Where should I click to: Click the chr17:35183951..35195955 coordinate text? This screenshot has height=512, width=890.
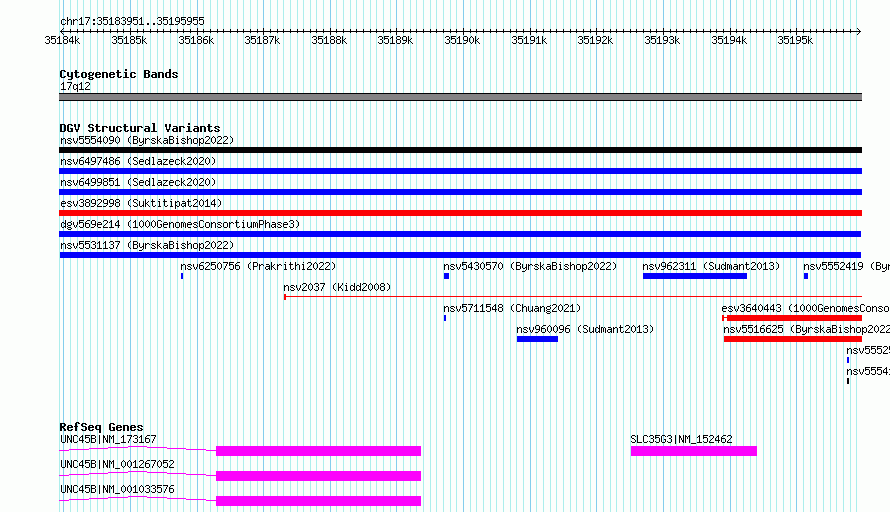pyautogui.click(x=132, y=21)
